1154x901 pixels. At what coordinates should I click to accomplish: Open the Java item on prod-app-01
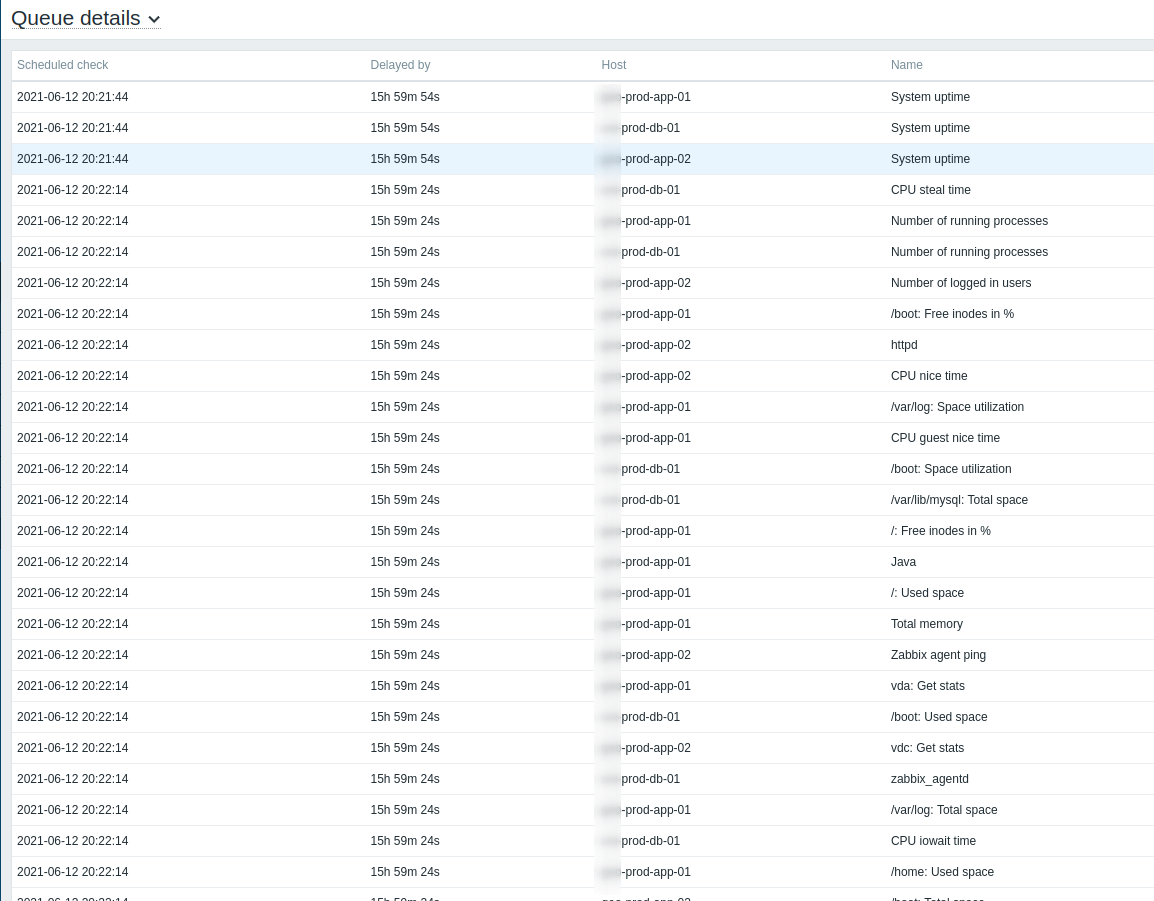(x=903, y=562)
